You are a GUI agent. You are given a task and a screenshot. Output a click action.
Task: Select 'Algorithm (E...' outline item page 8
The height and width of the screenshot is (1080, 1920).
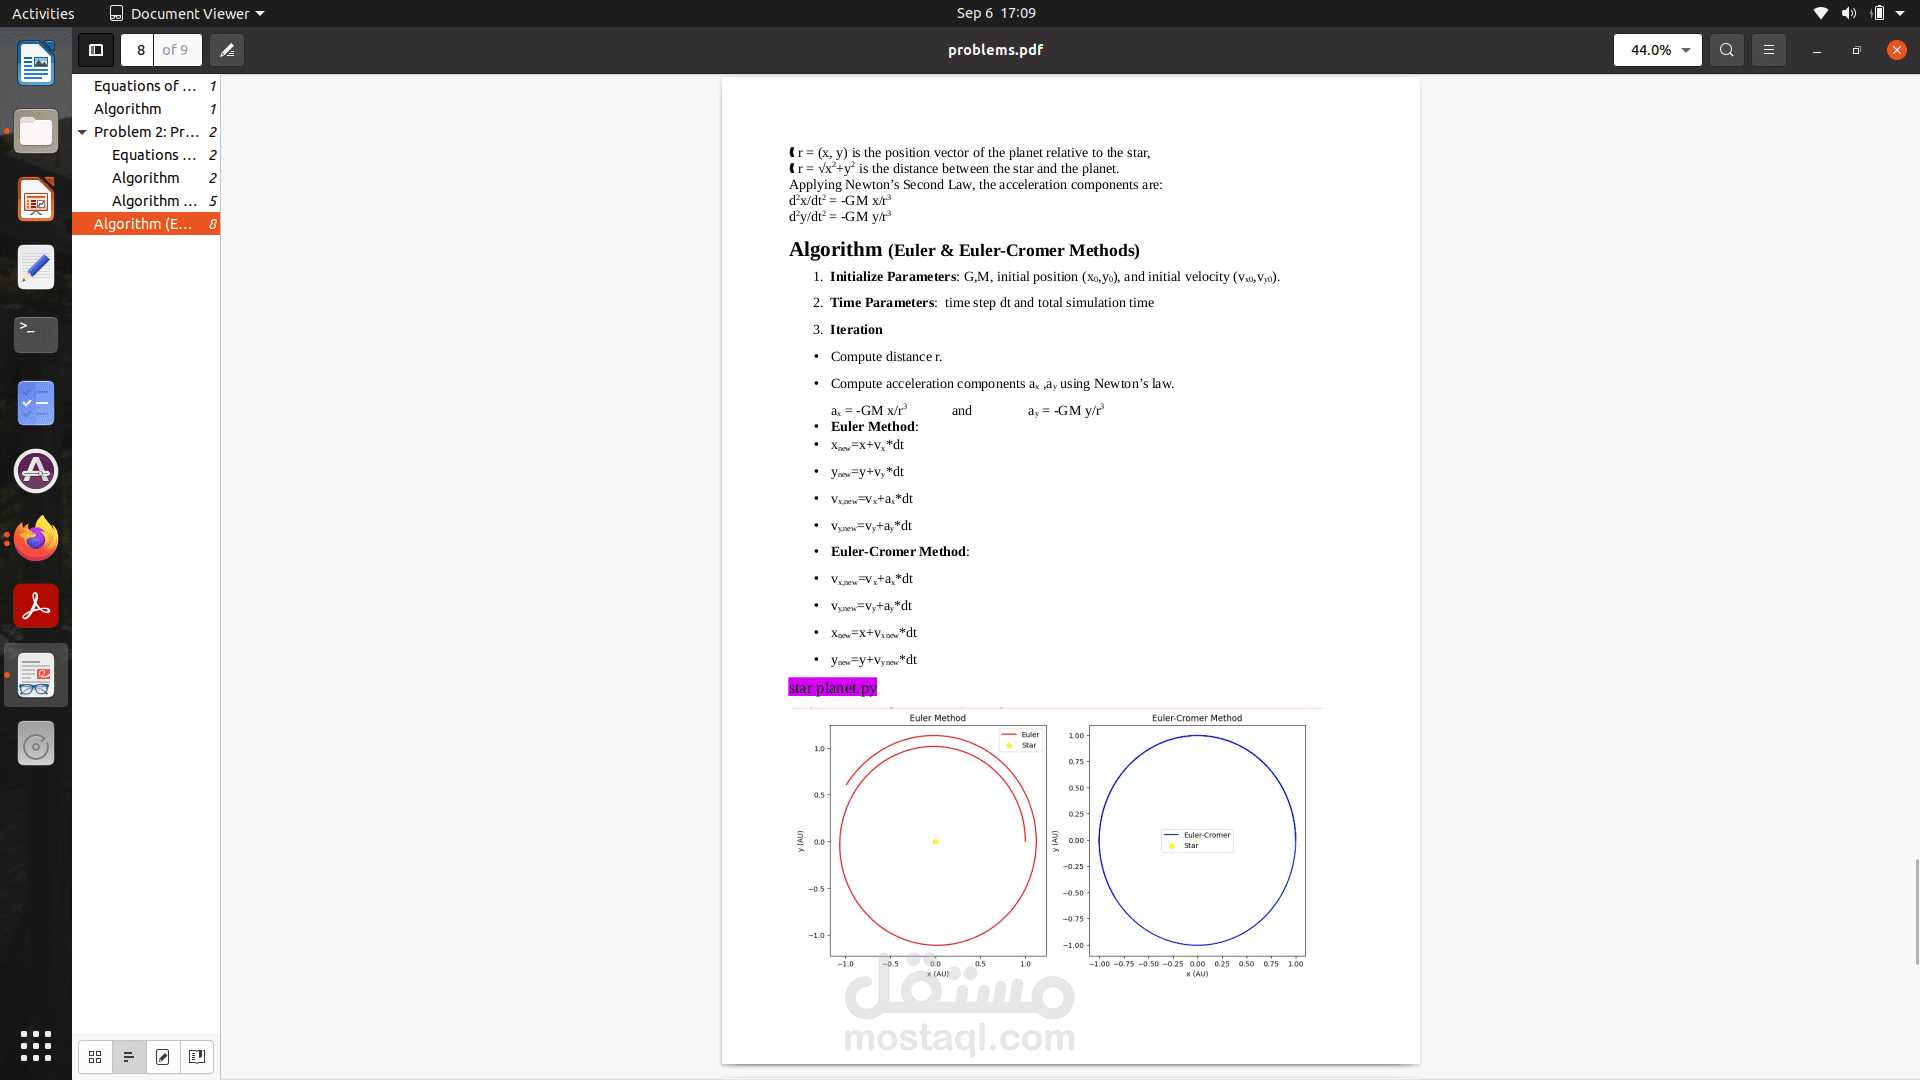[145, 224]
